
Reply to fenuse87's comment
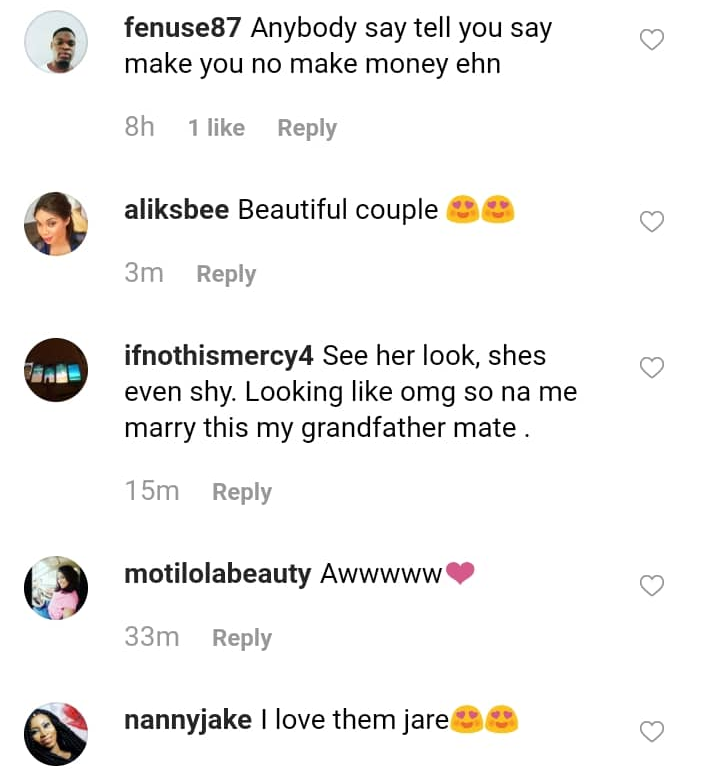306,128
